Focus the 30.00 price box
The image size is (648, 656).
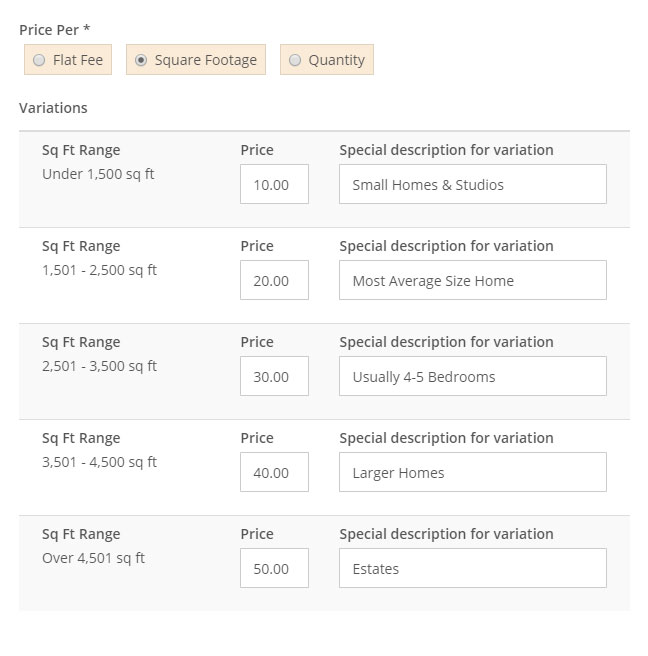tap(274, 376)
